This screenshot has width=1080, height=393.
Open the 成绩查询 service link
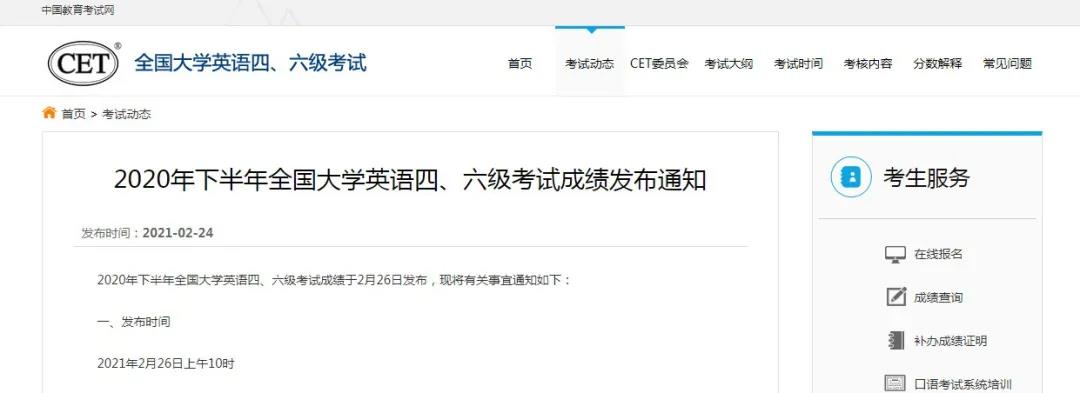[938, 297]
